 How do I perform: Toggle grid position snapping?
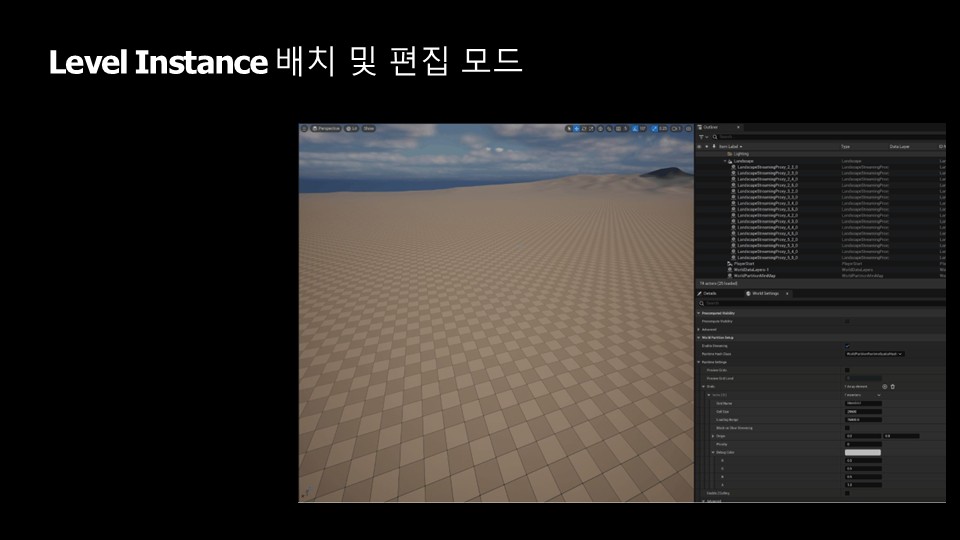pos(618,129)
